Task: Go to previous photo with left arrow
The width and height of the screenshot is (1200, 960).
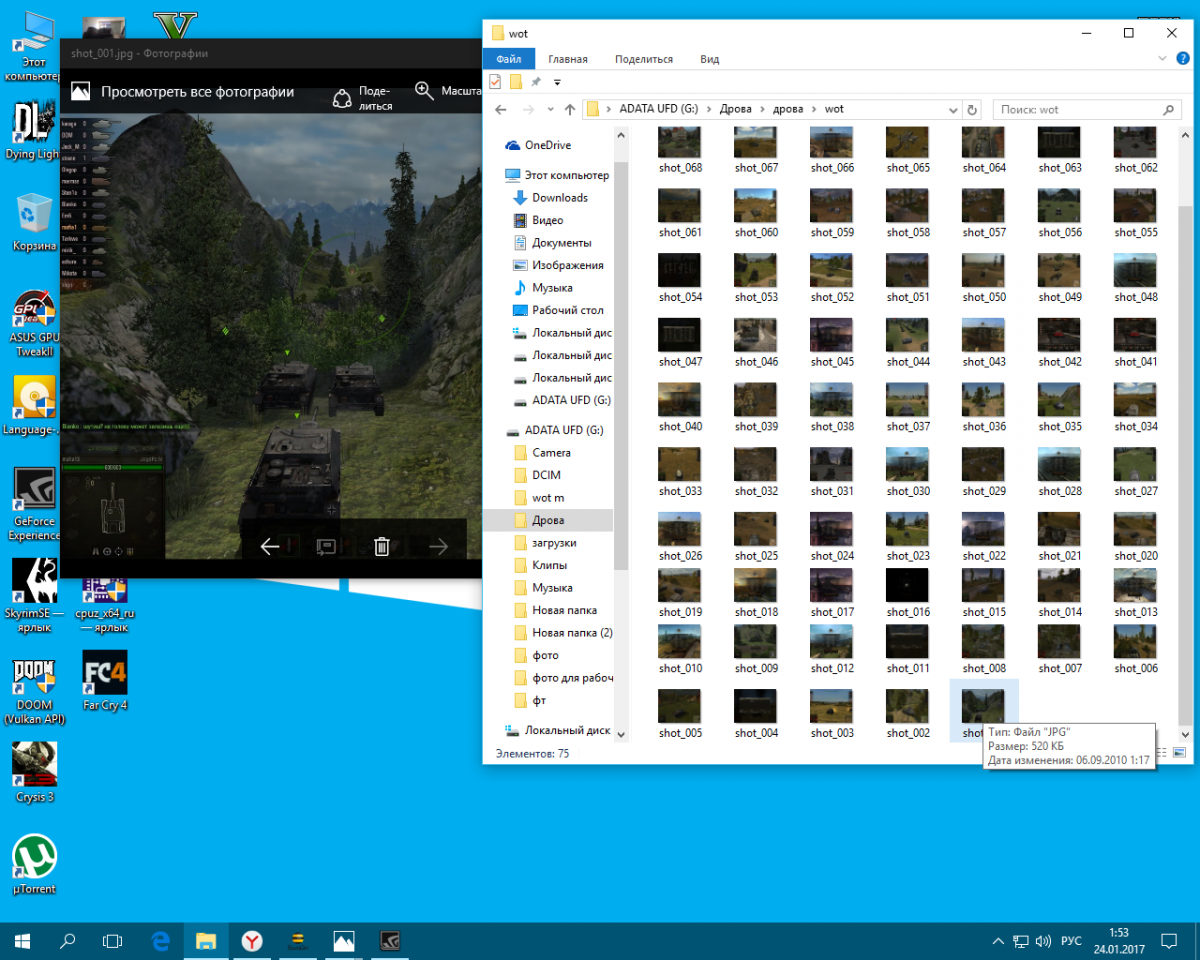Action: (x=270, y=546)
